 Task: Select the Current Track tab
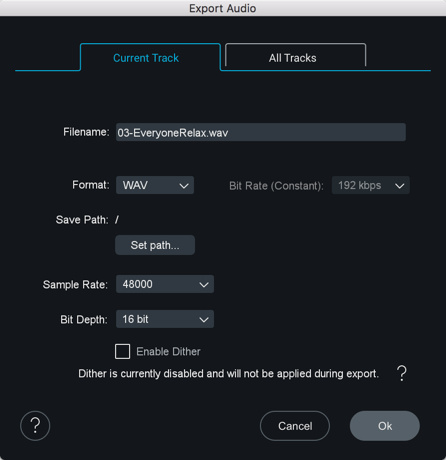(x=150, y=57)
